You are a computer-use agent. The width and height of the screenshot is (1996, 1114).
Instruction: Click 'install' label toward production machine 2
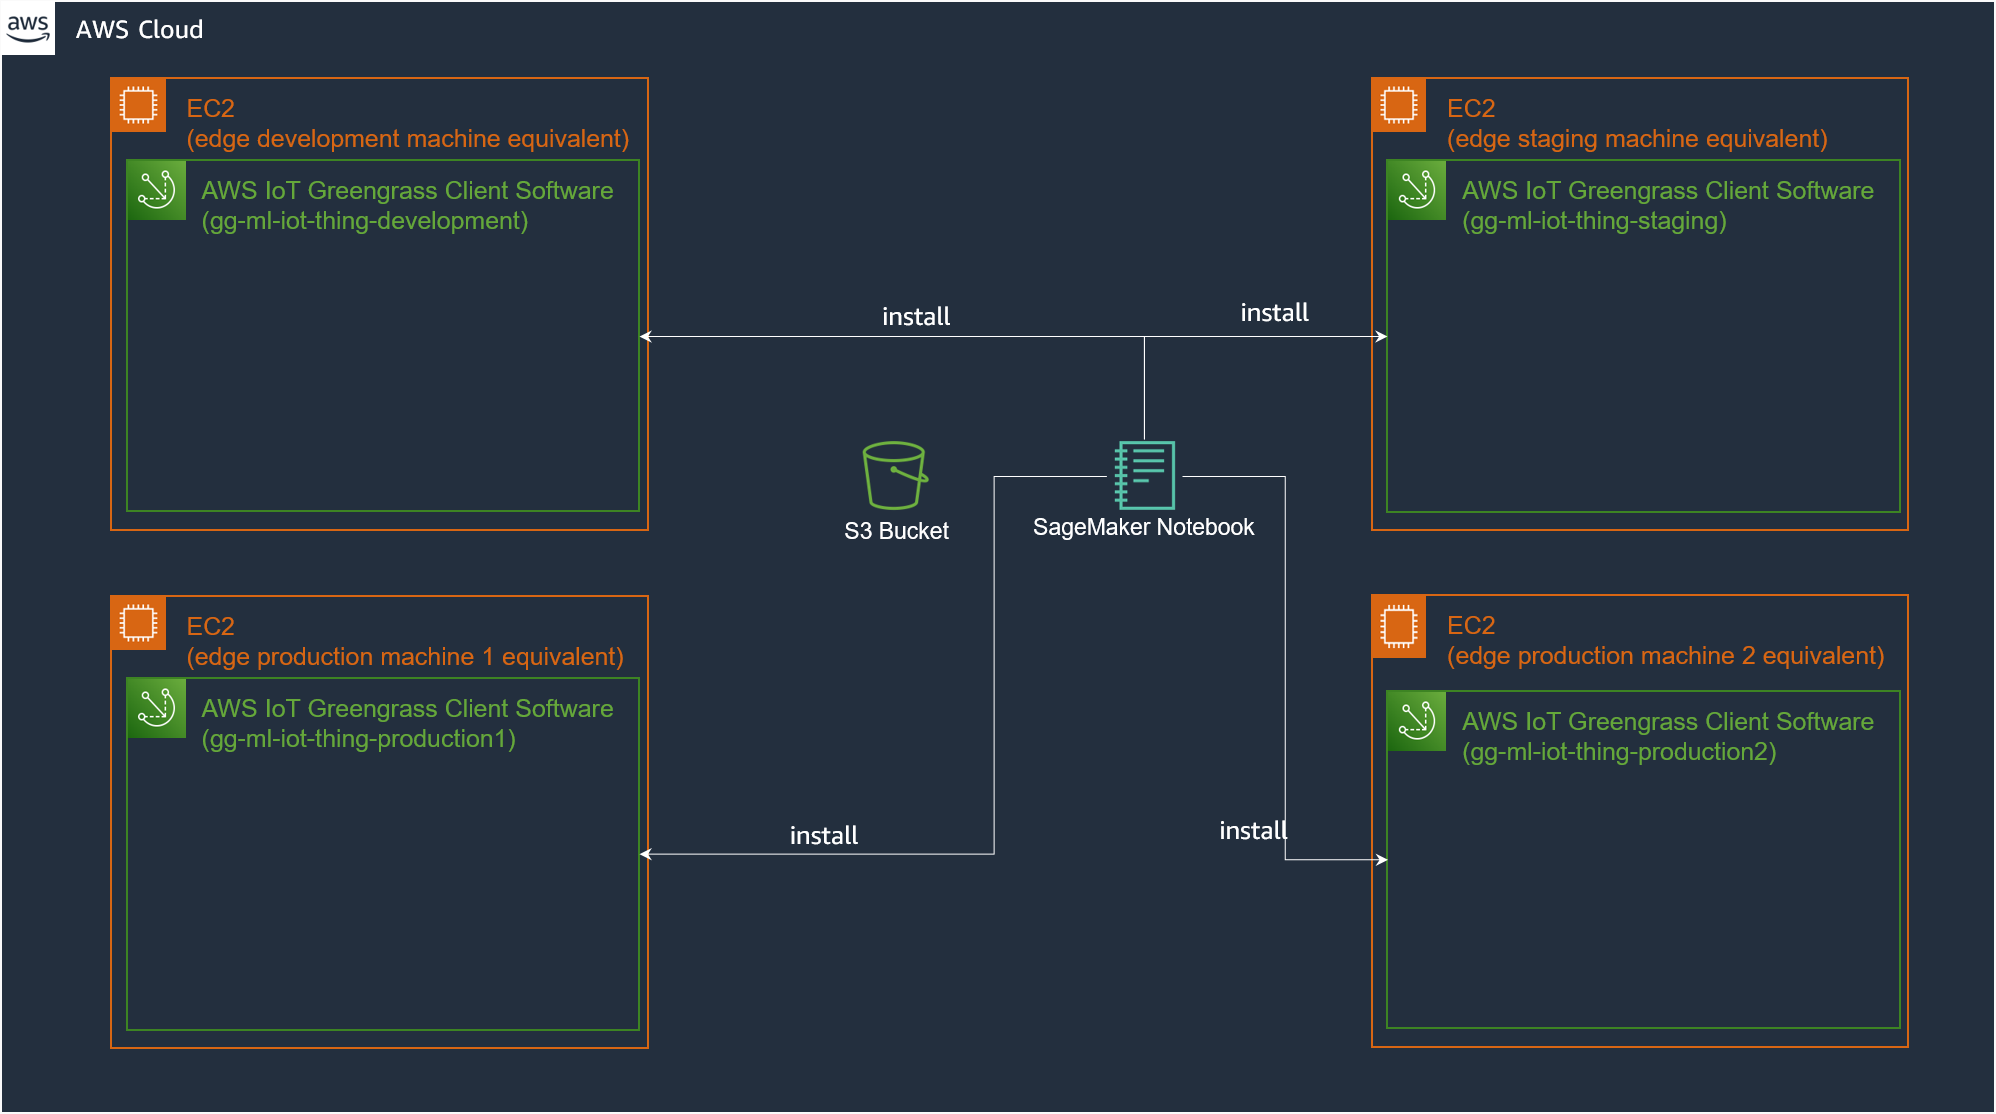coord(1253,831)
